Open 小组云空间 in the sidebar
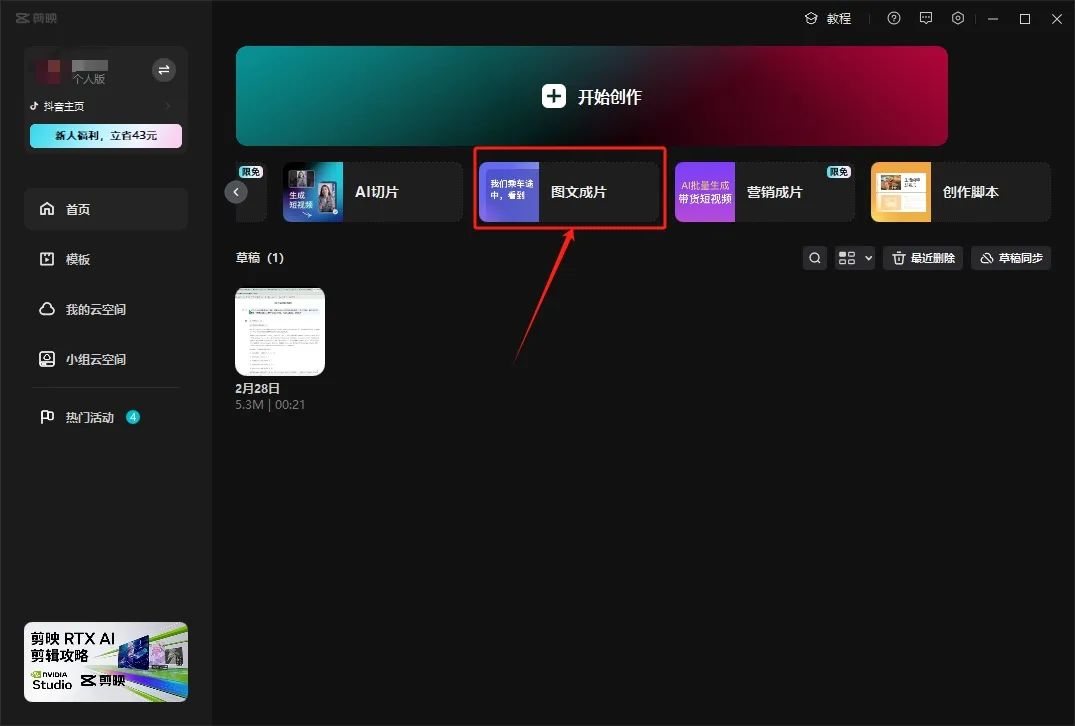The height and width of the screenshot is (726, 1075). pos(106,359)
